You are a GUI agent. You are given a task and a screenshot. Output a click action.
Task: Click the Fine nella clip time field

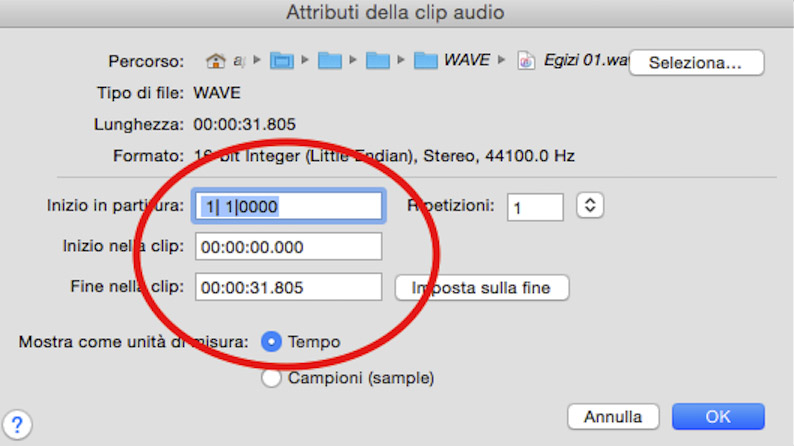coord(289,287)
